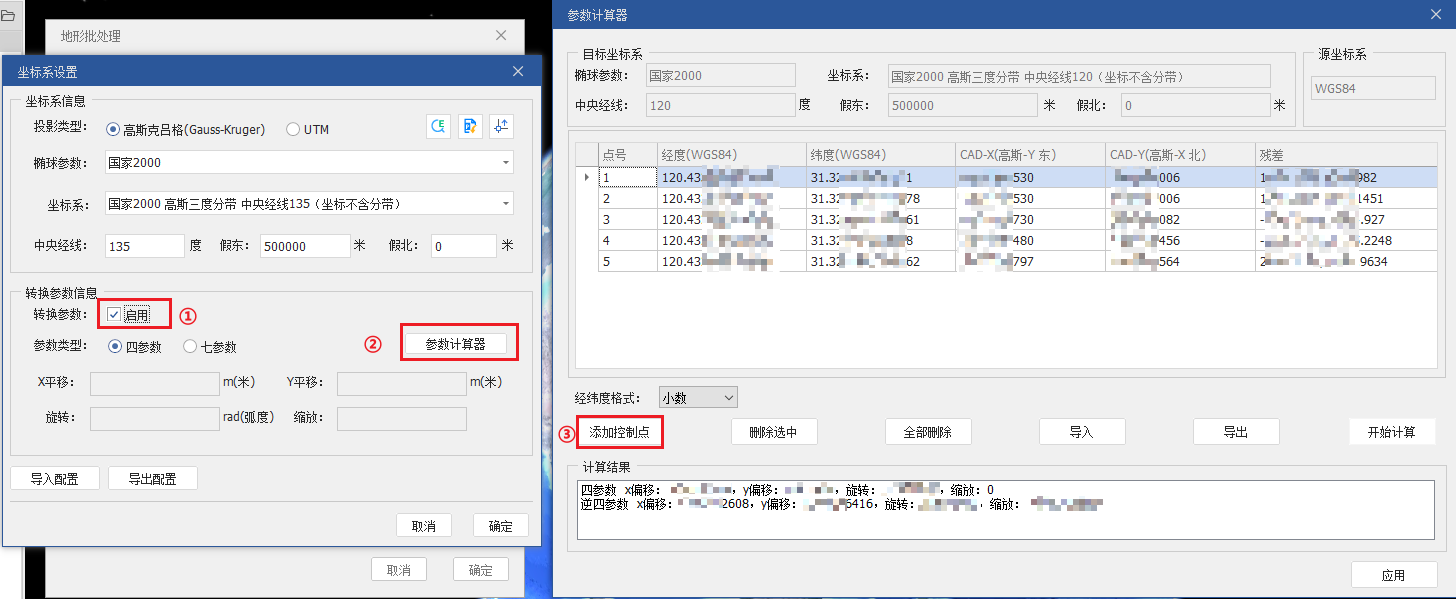The width and height of the screenshot is (1456, 599).
Task: Select the UTM projection type
Action: (293, 129)
